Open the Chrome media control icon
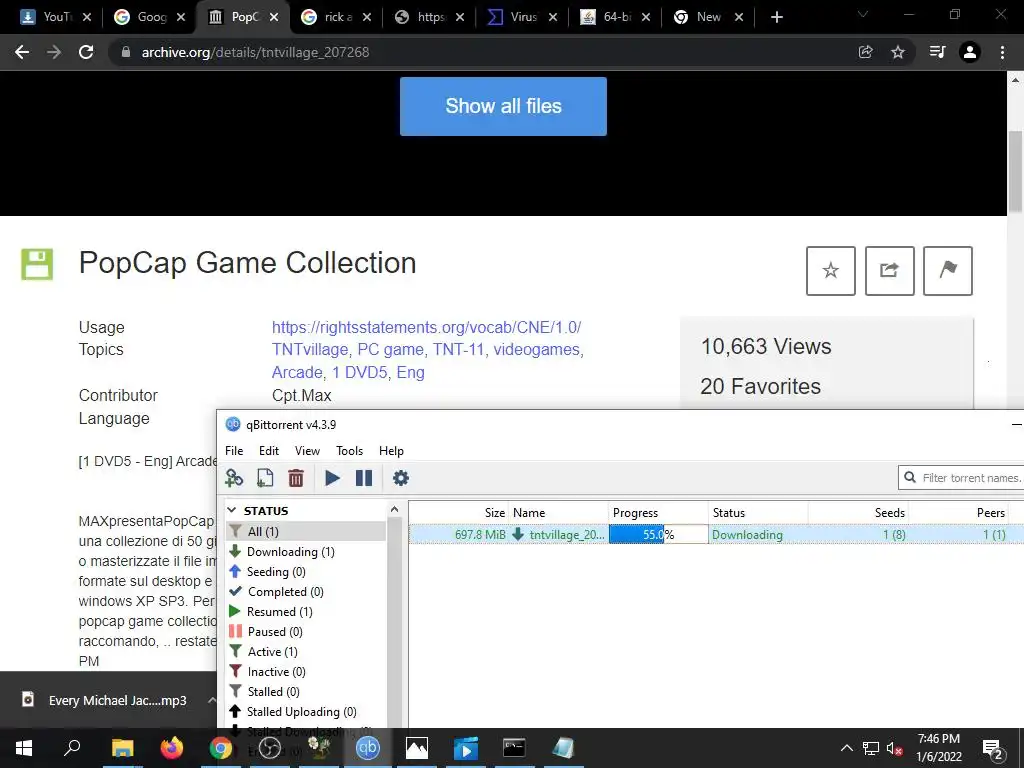 click(937, 52)
